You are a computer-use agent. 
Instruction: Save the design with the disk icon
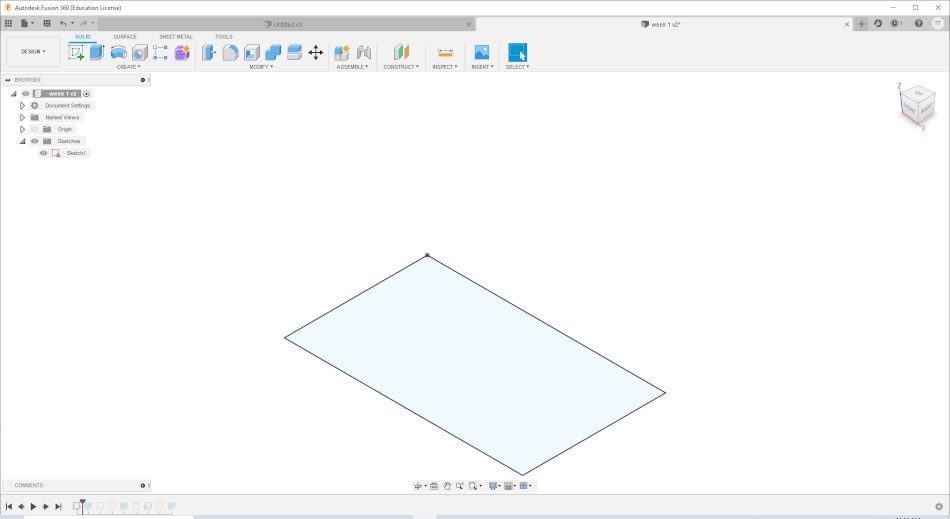coord(47,24)
